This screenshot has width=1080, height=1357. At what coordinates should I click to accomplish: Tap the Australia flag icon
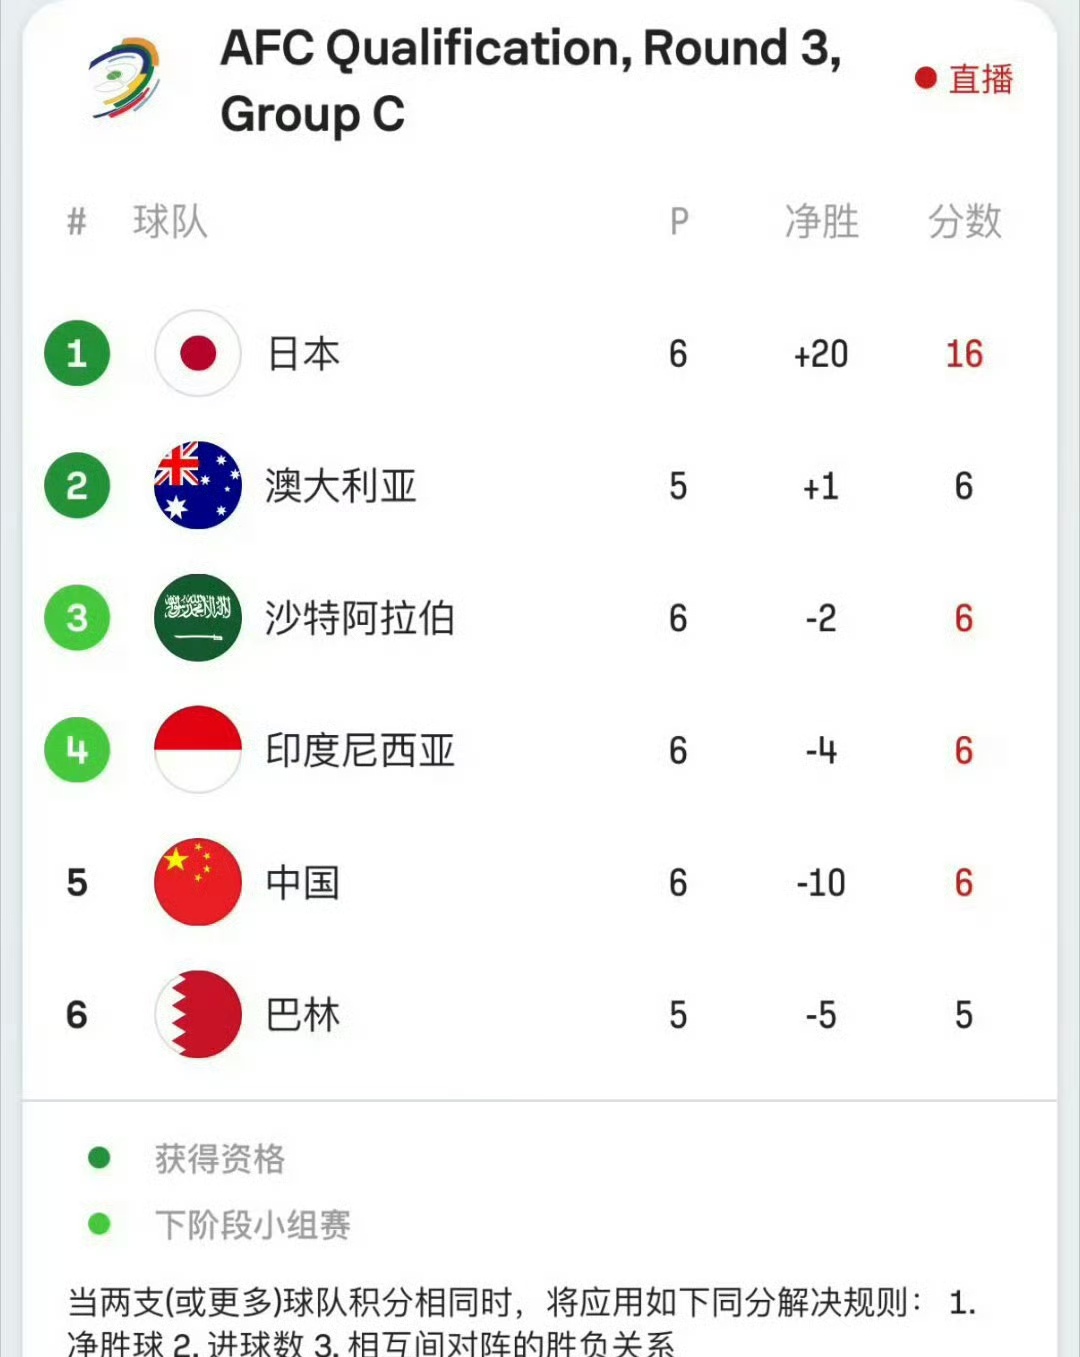[x=198, y=485]
